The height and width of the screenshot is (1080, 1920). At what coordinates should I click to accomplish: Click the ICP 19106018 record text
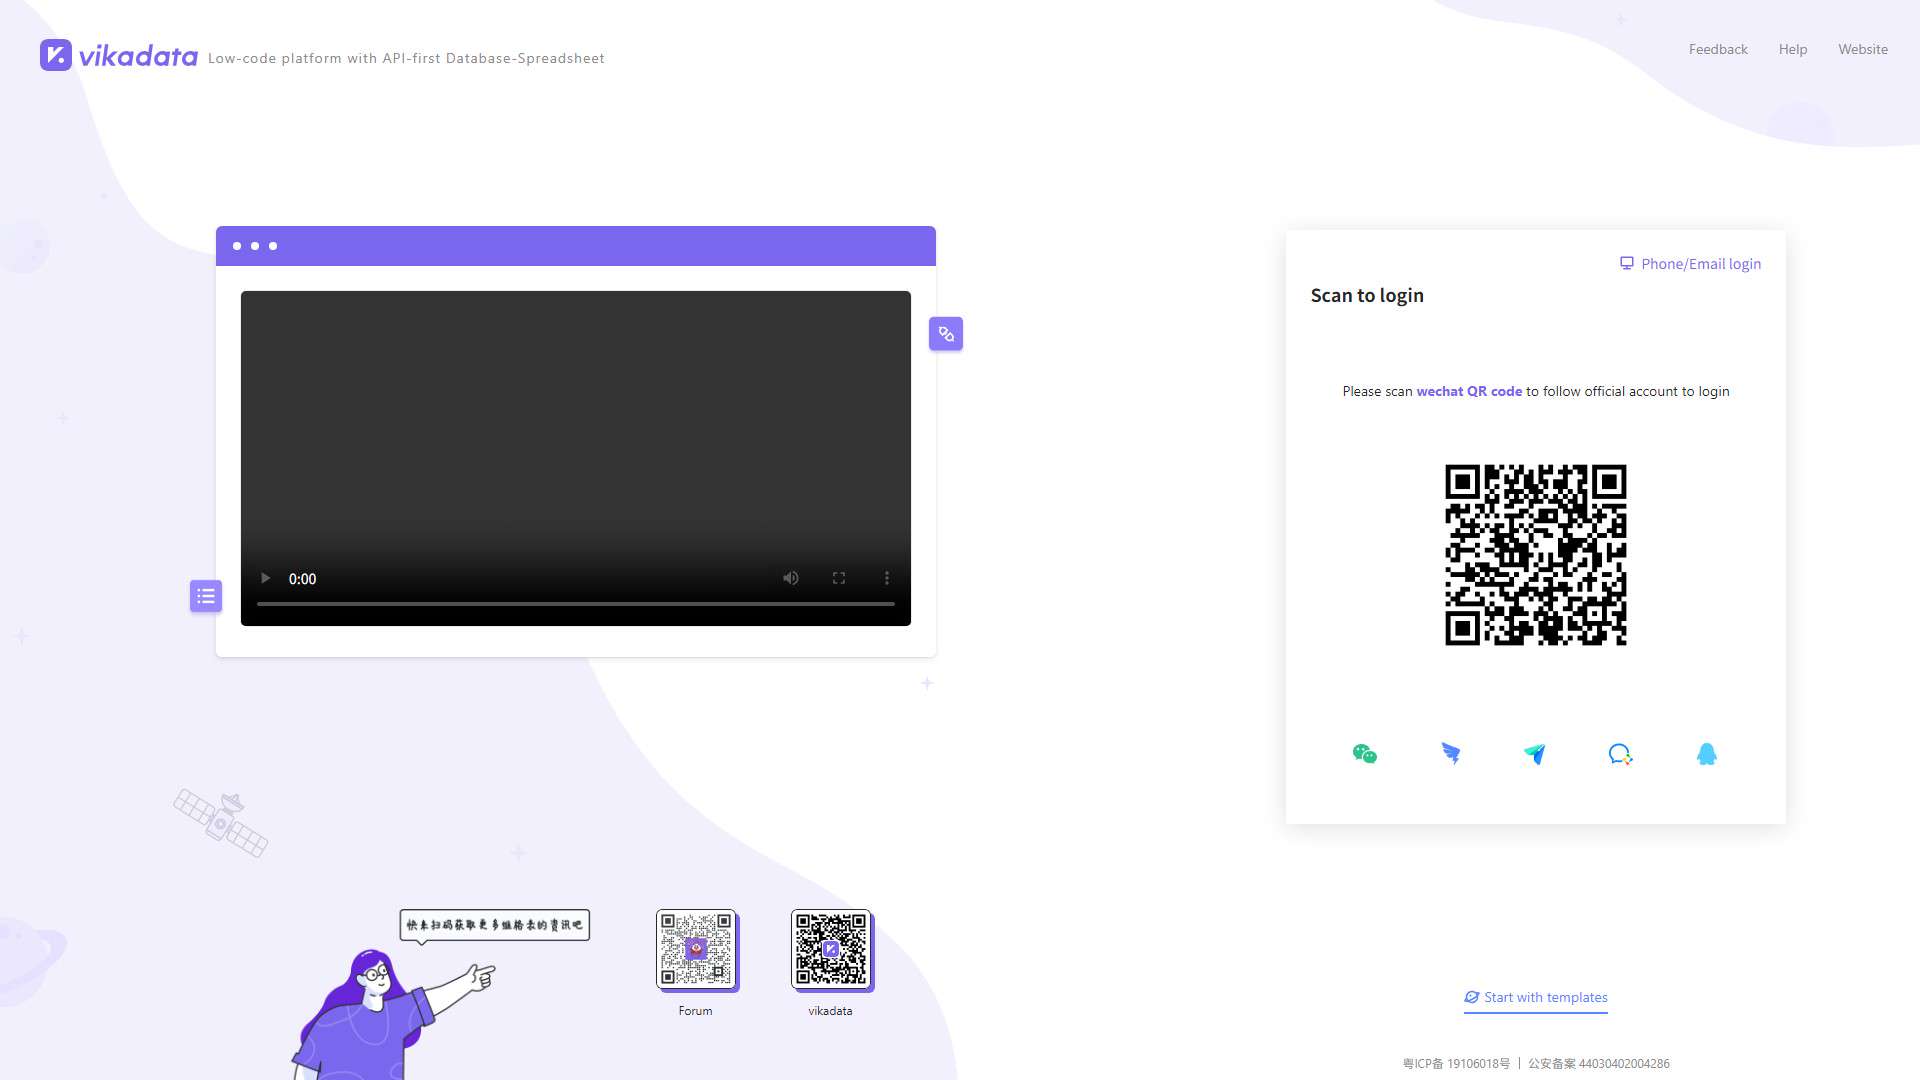point(1456,1064)
